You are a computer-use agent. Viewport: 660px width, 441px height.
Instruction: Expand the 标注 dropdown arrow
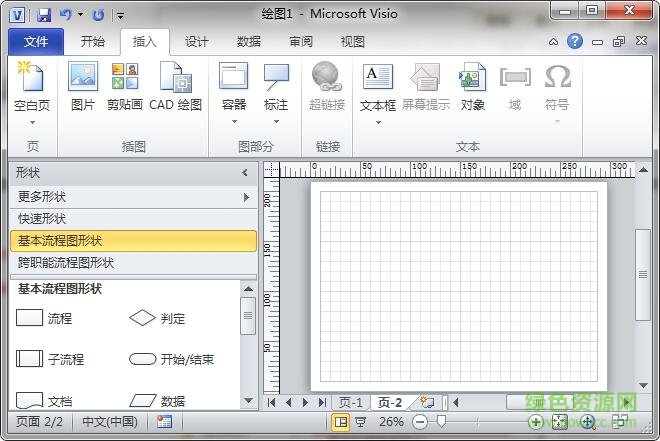(277, 122)
